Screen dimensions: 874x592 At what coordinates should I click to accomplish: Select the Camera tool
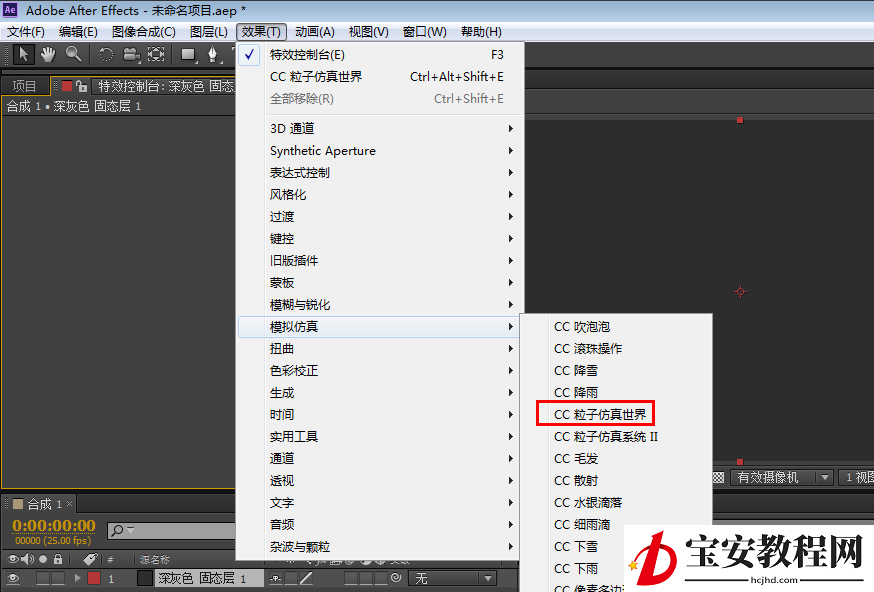point(132,55)
